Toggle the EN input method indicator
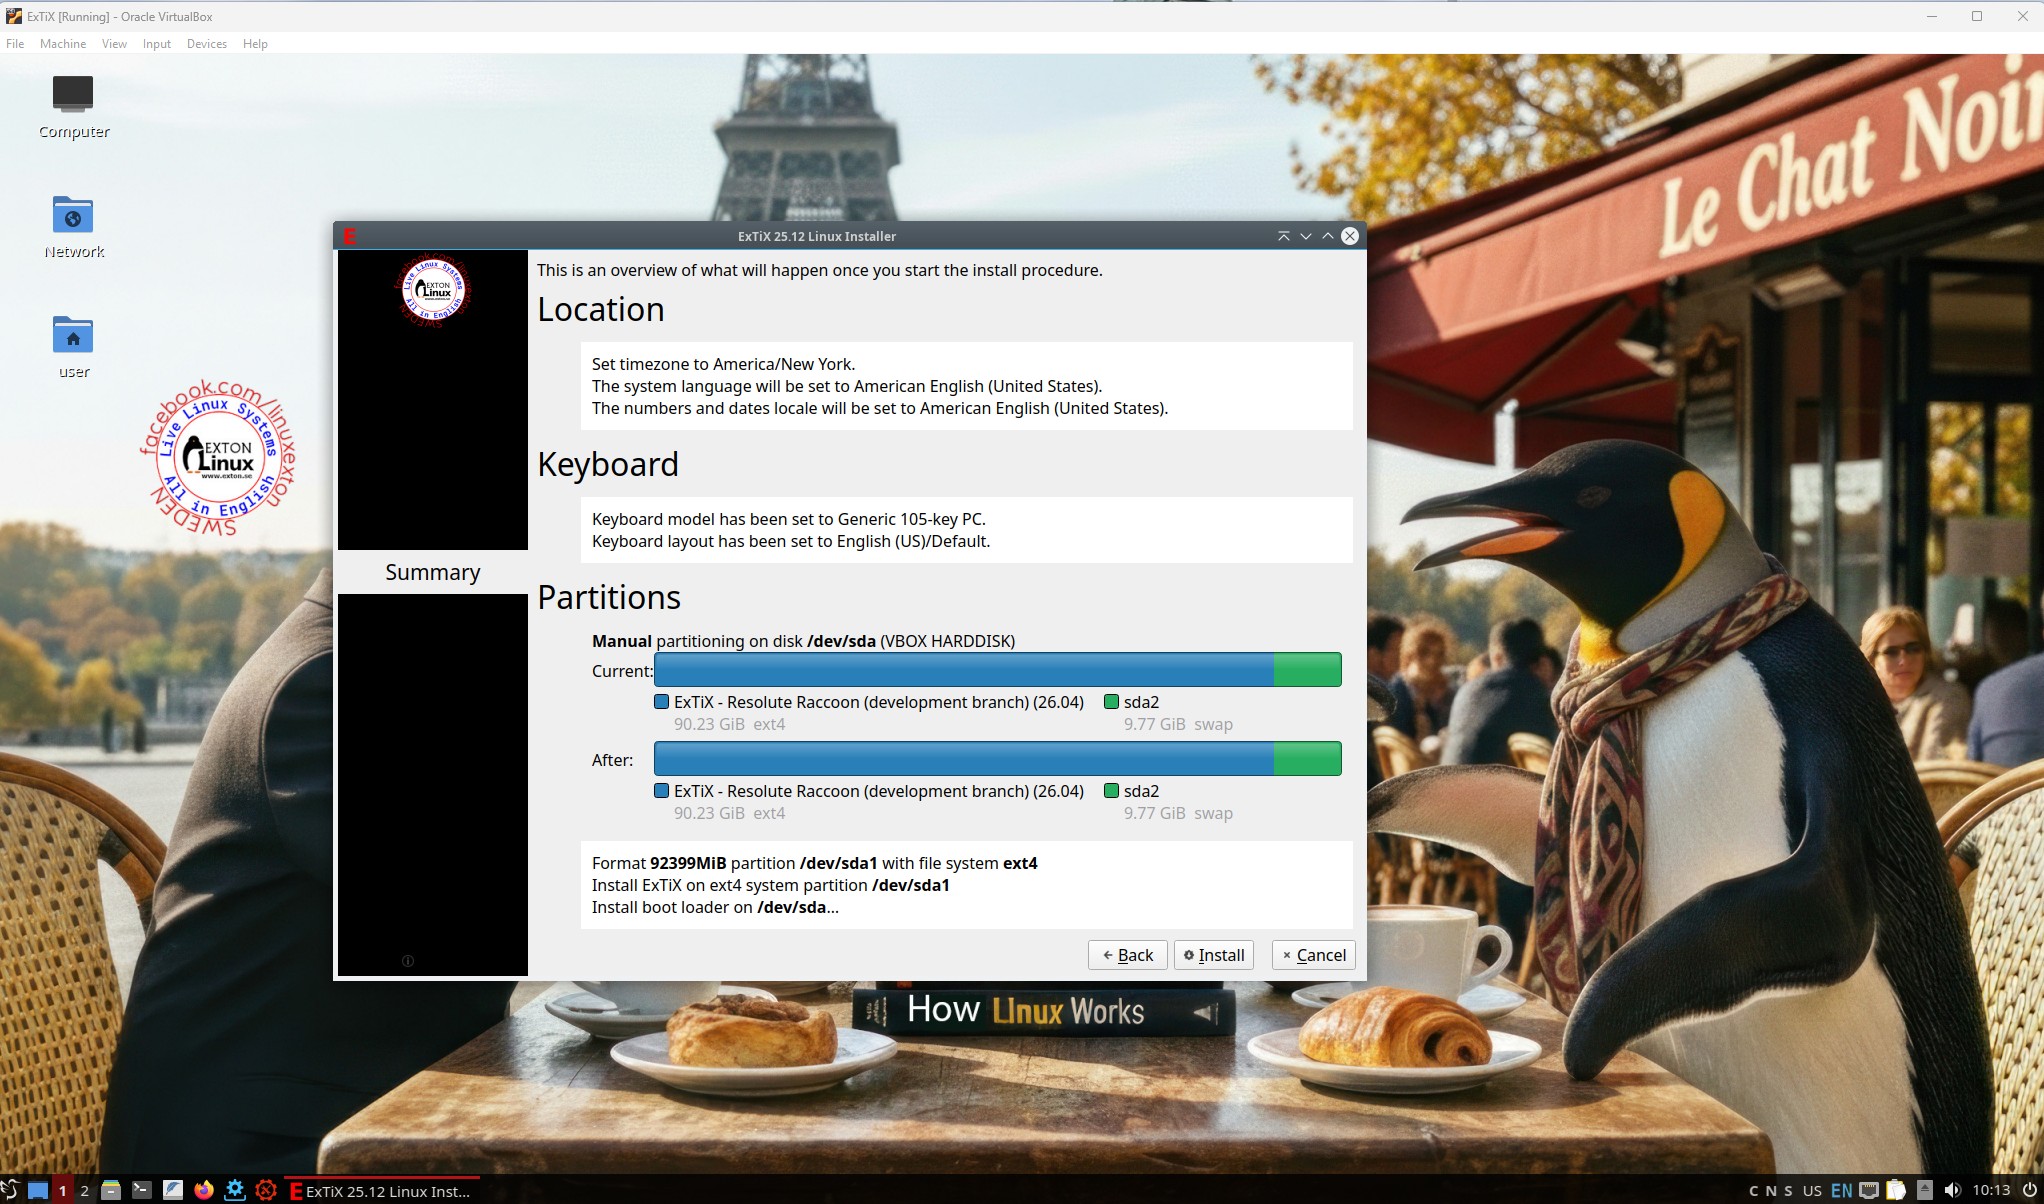Viewport: 2044px width, 1204px height. 1841,1190
